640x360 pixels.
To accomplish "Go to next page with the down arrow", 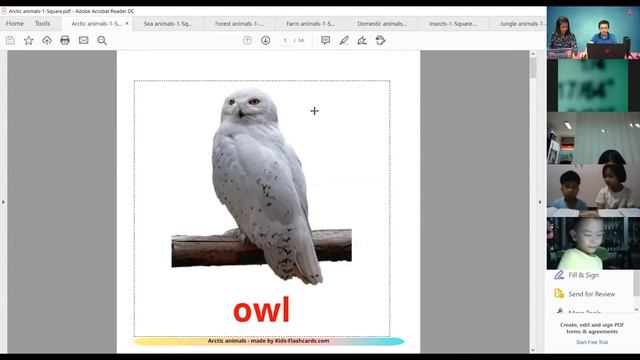I will [266, 40].
